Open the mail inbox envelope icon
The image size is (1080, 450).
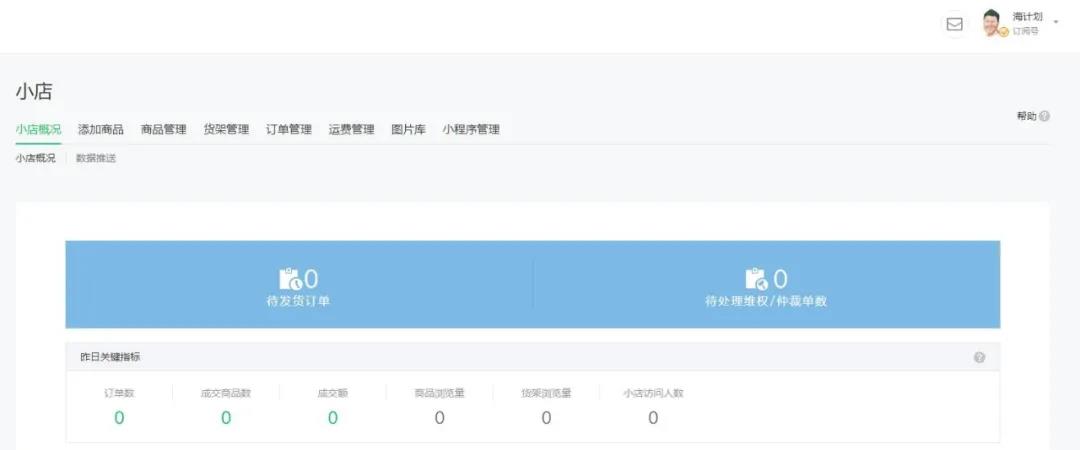click(955, 24)
